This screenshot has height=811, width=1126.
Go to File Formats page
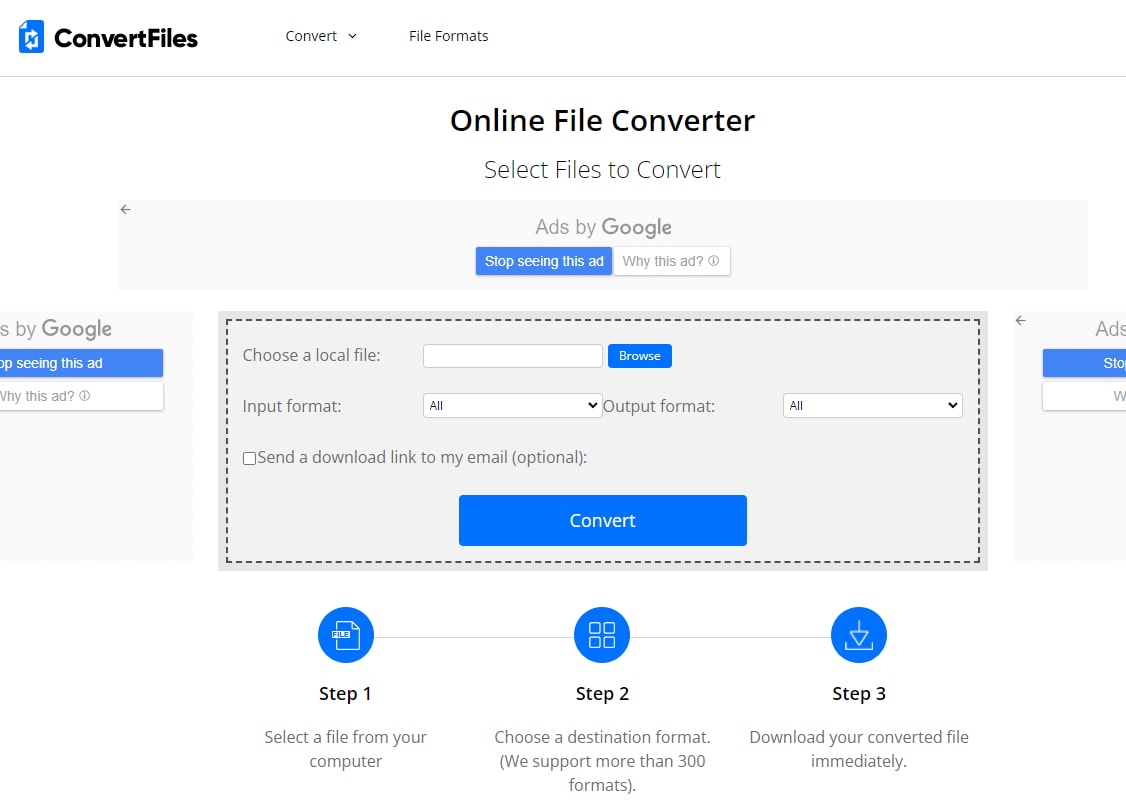pyautogui.click(x=448, y=36)
